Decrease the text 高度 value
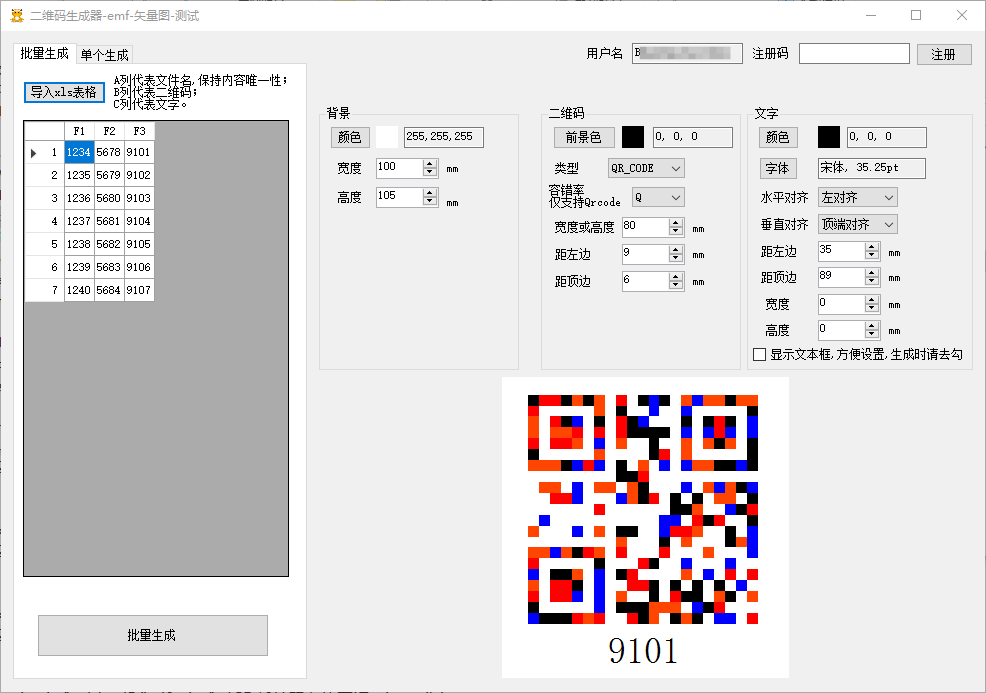Viewport: 986px width, 693px height. [x=872, y=334]
